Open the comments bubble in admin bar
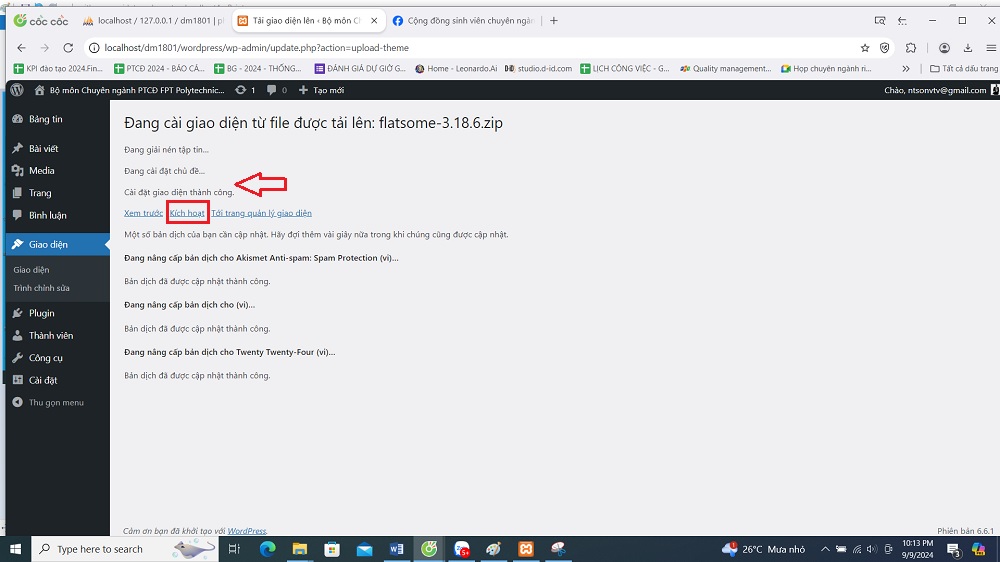This screenshot has height=562, width=1000. point(277,90)
